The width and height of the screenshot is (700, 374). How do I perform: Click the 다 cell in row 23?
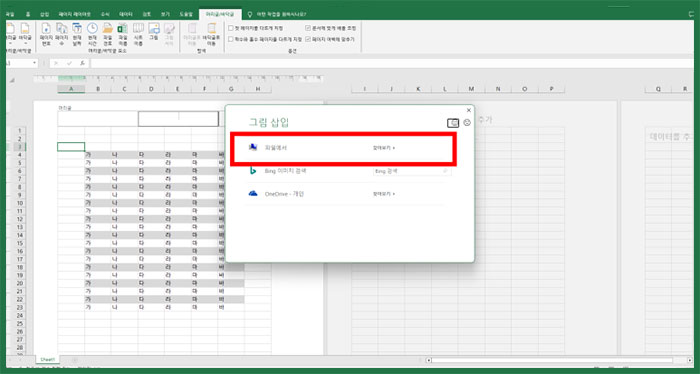click(151, 308)
